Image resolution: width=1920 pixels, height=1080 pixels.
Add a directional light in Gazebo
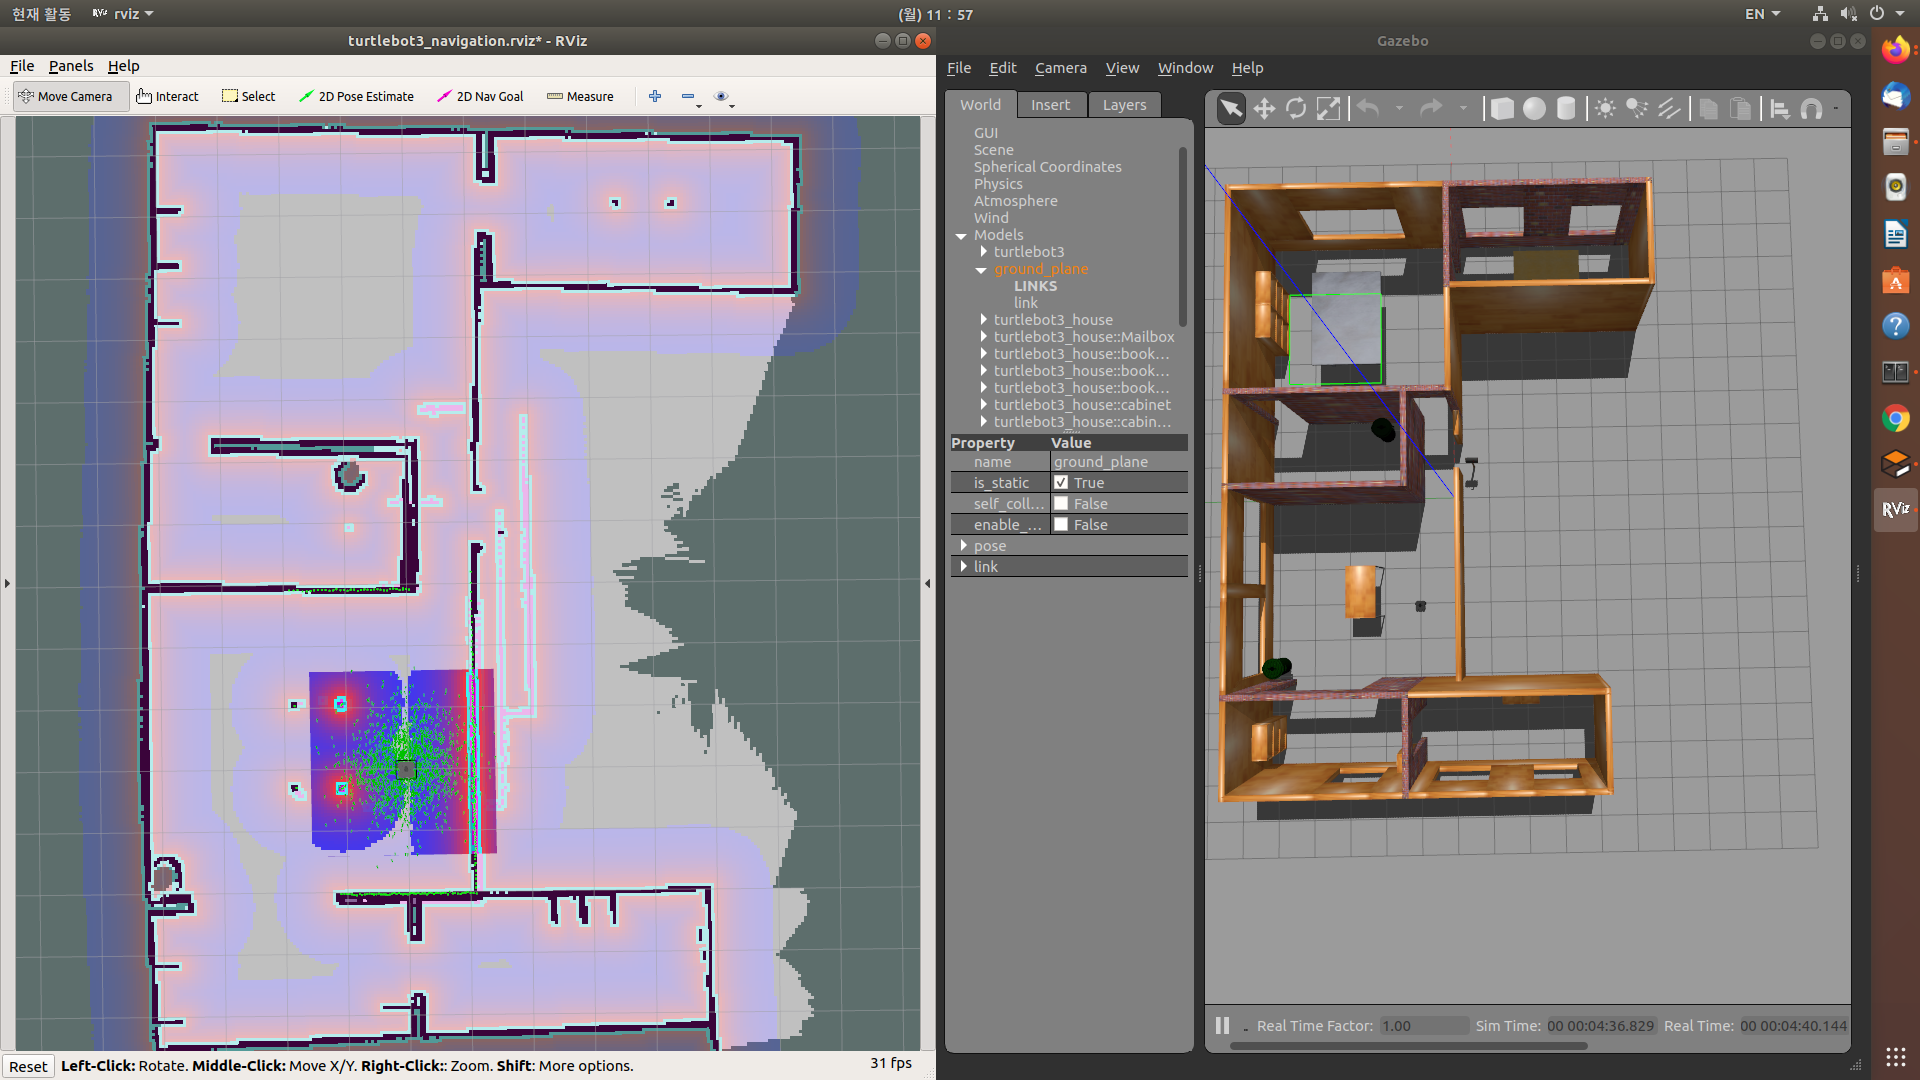click(x=1669, y=108)
